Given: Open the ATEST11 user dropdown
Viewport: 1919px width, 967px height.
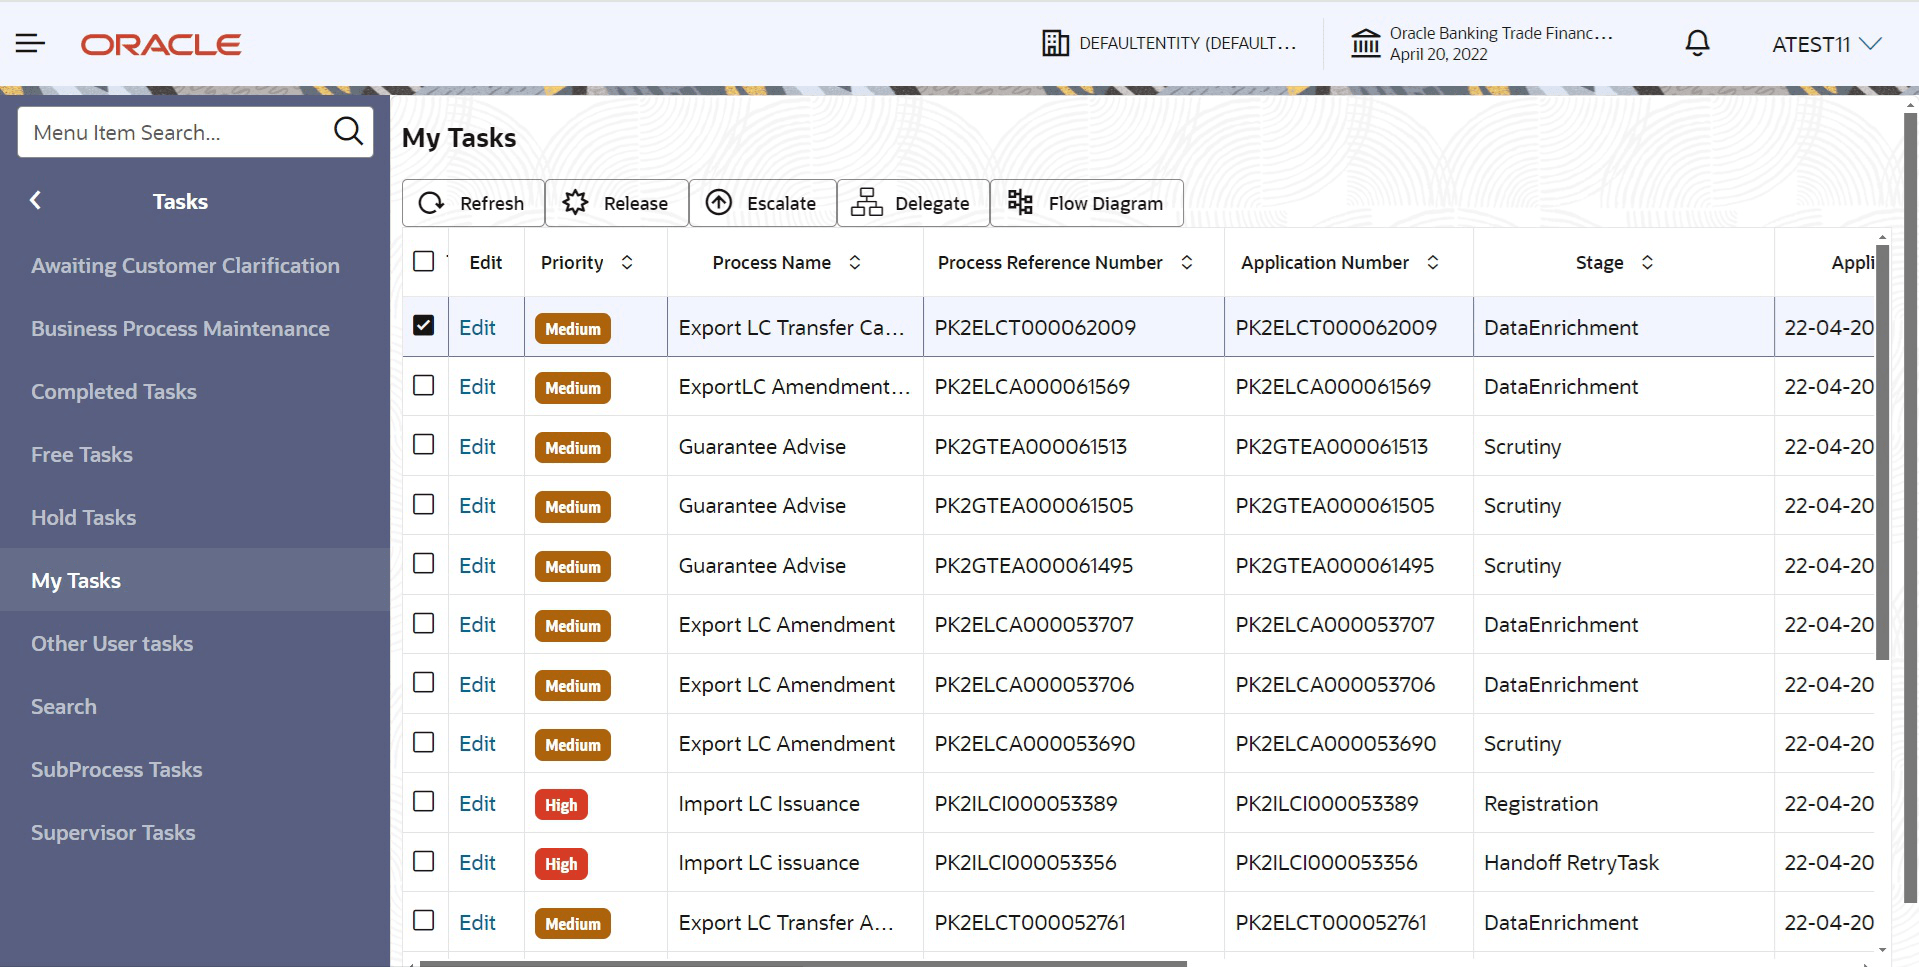Looking at the screenshot, I should (1826, 43).
